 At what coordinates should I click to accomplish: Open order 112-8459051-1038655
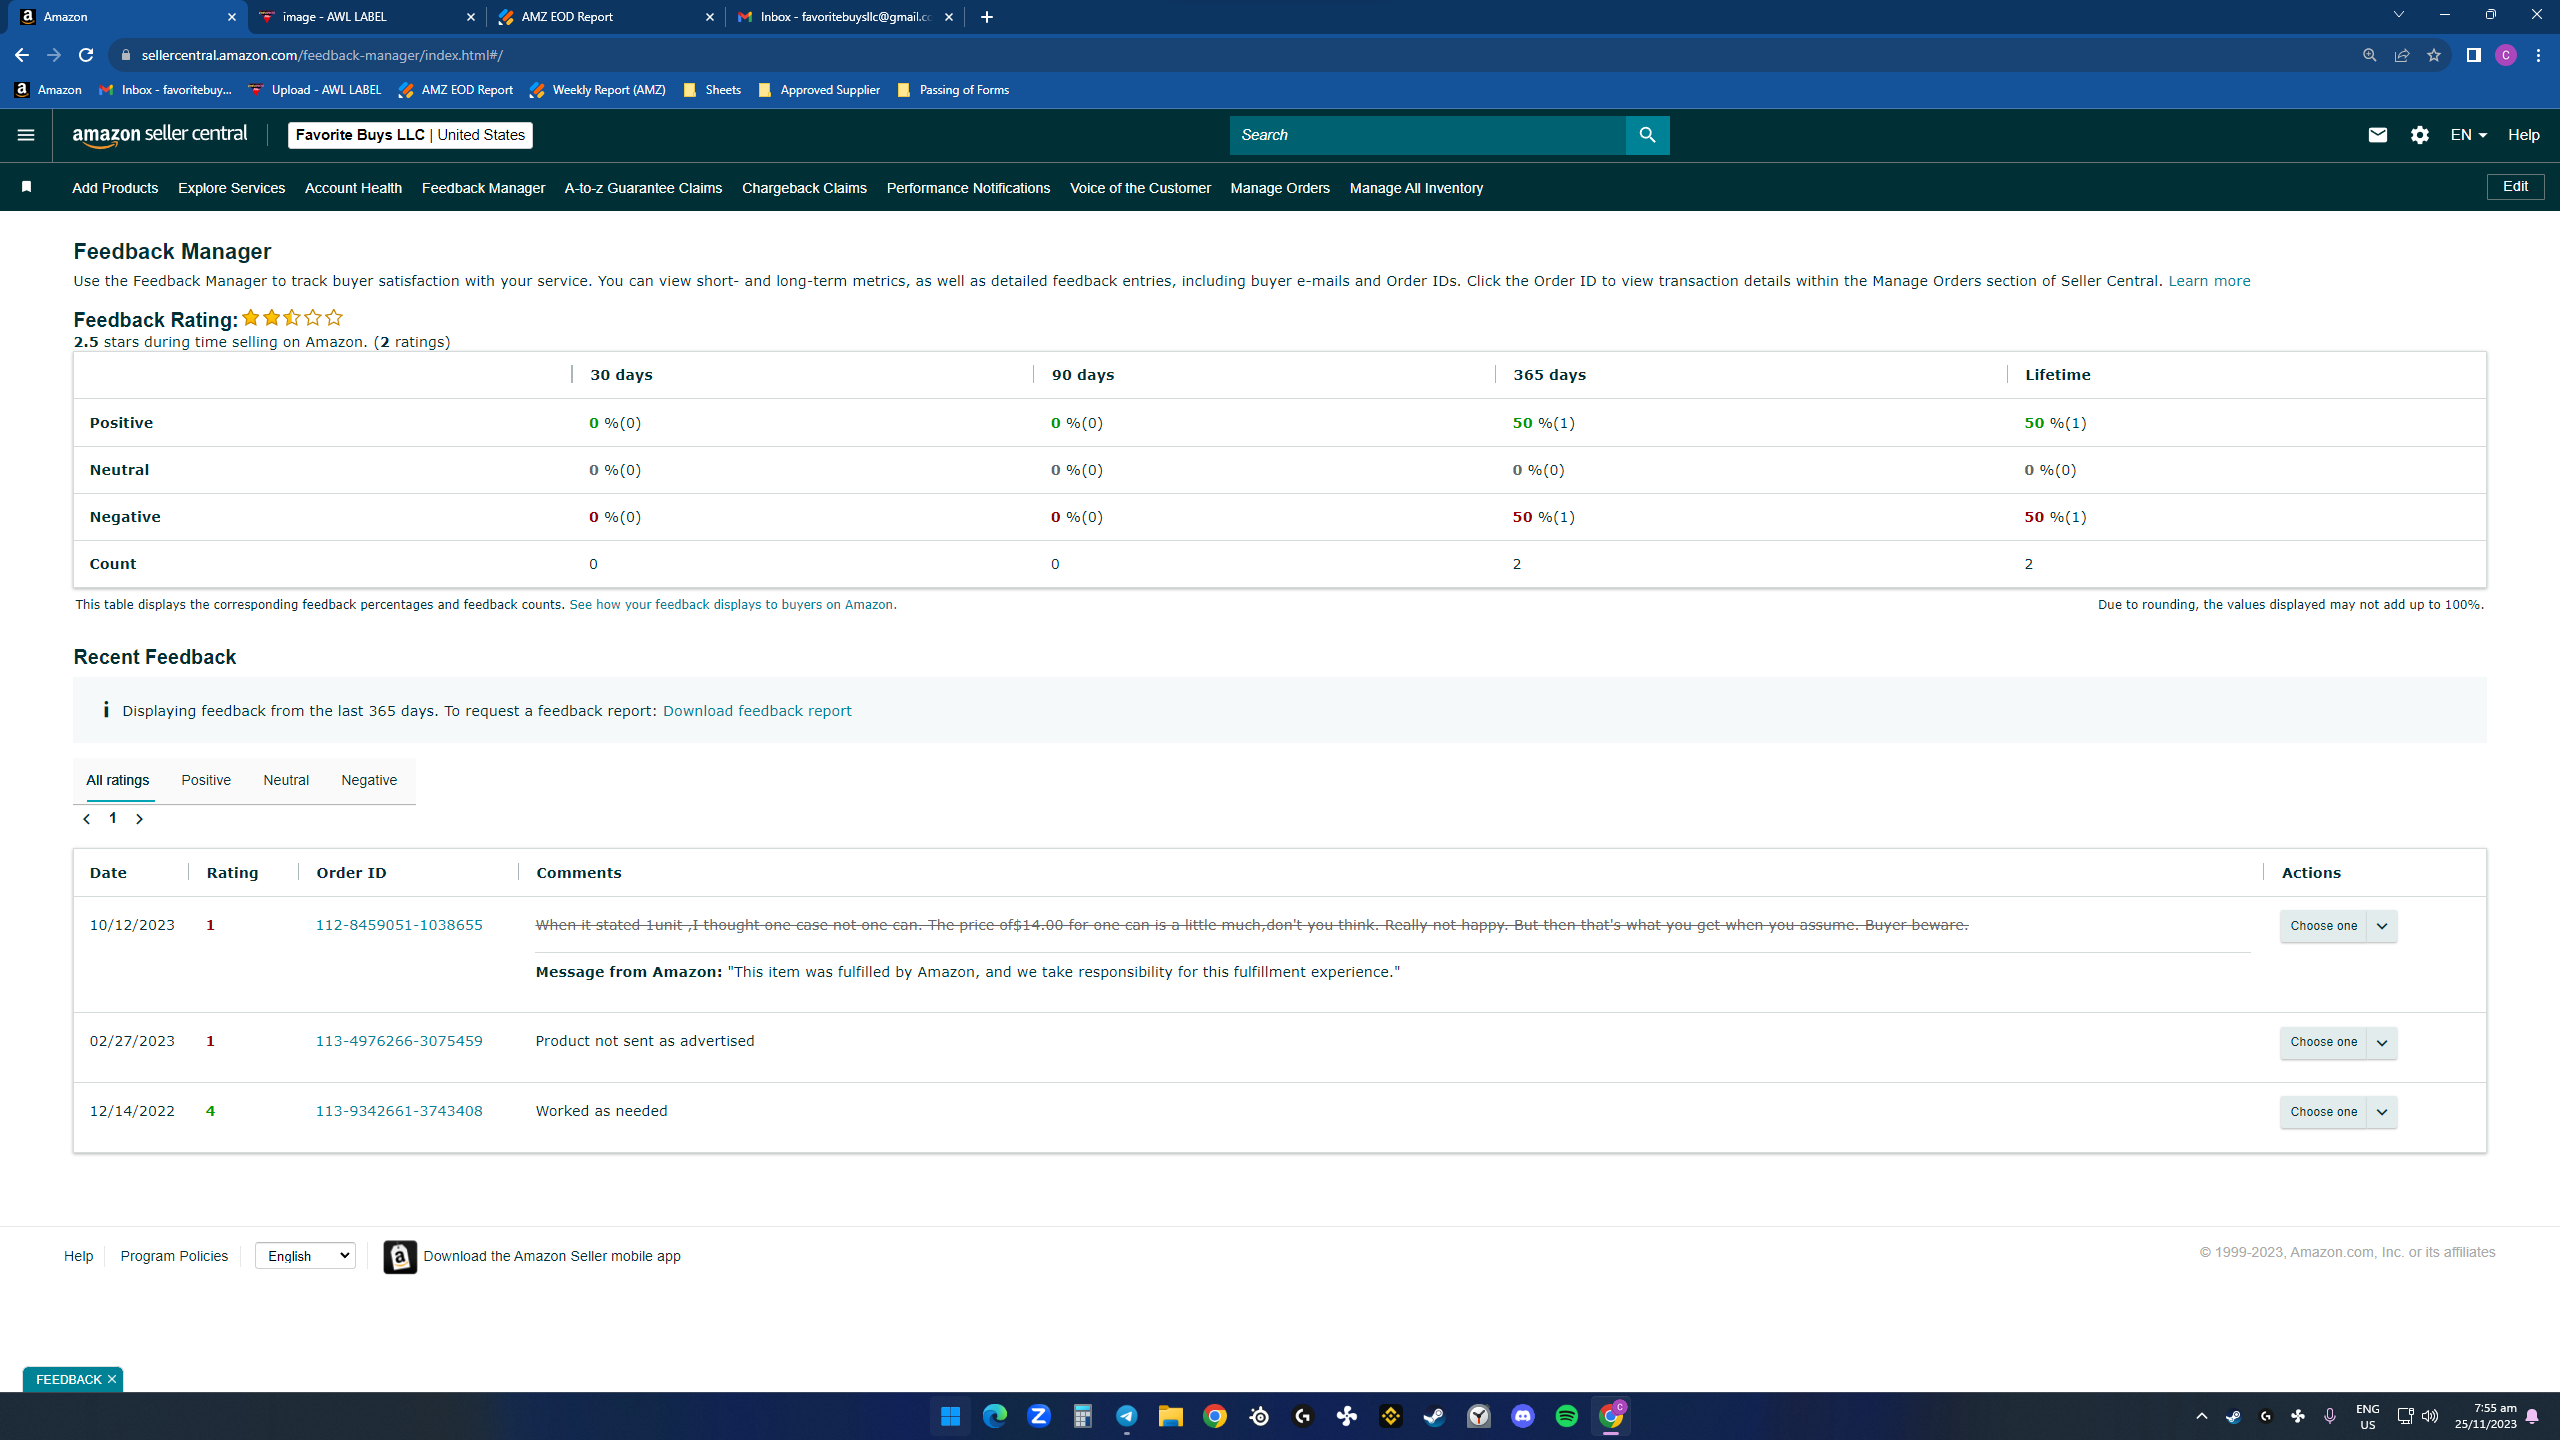[399, 925]
